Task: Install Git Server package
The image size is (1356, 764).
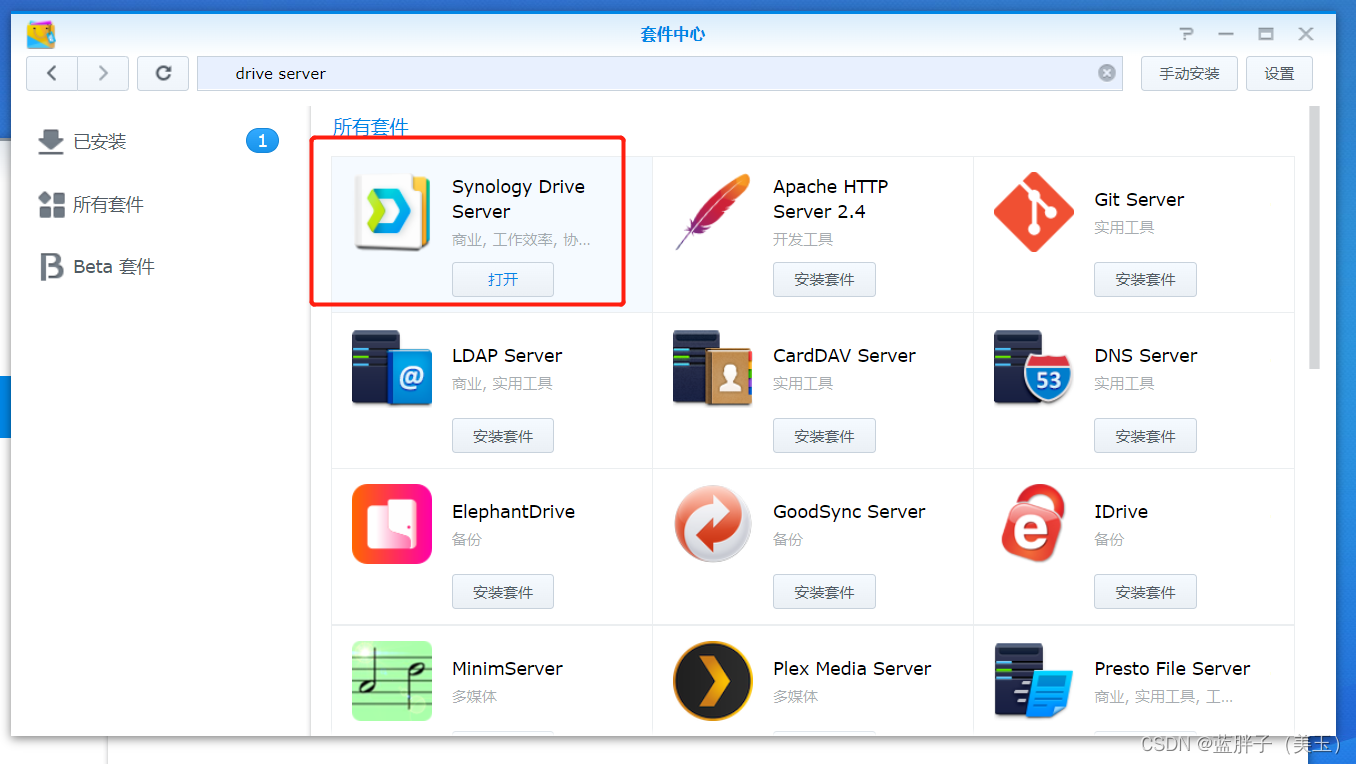Action: [1145, 279]
